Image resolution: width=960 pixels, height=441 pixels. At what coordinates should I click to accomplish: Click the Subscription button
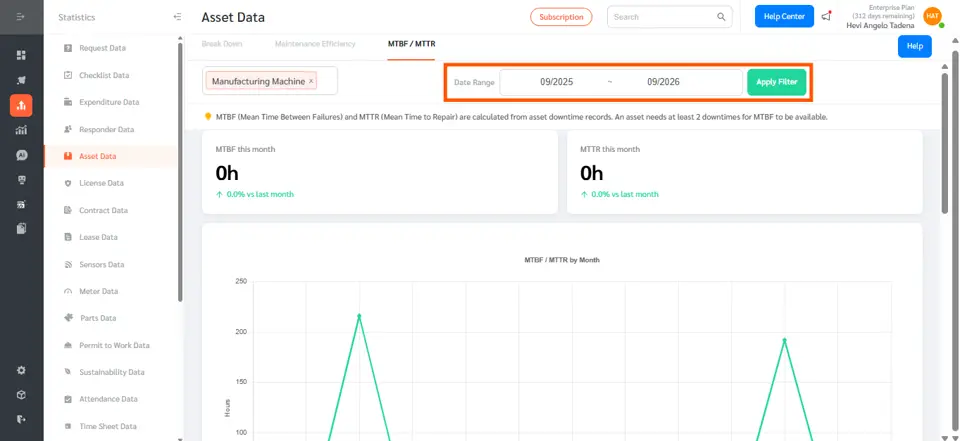(561, 17)
